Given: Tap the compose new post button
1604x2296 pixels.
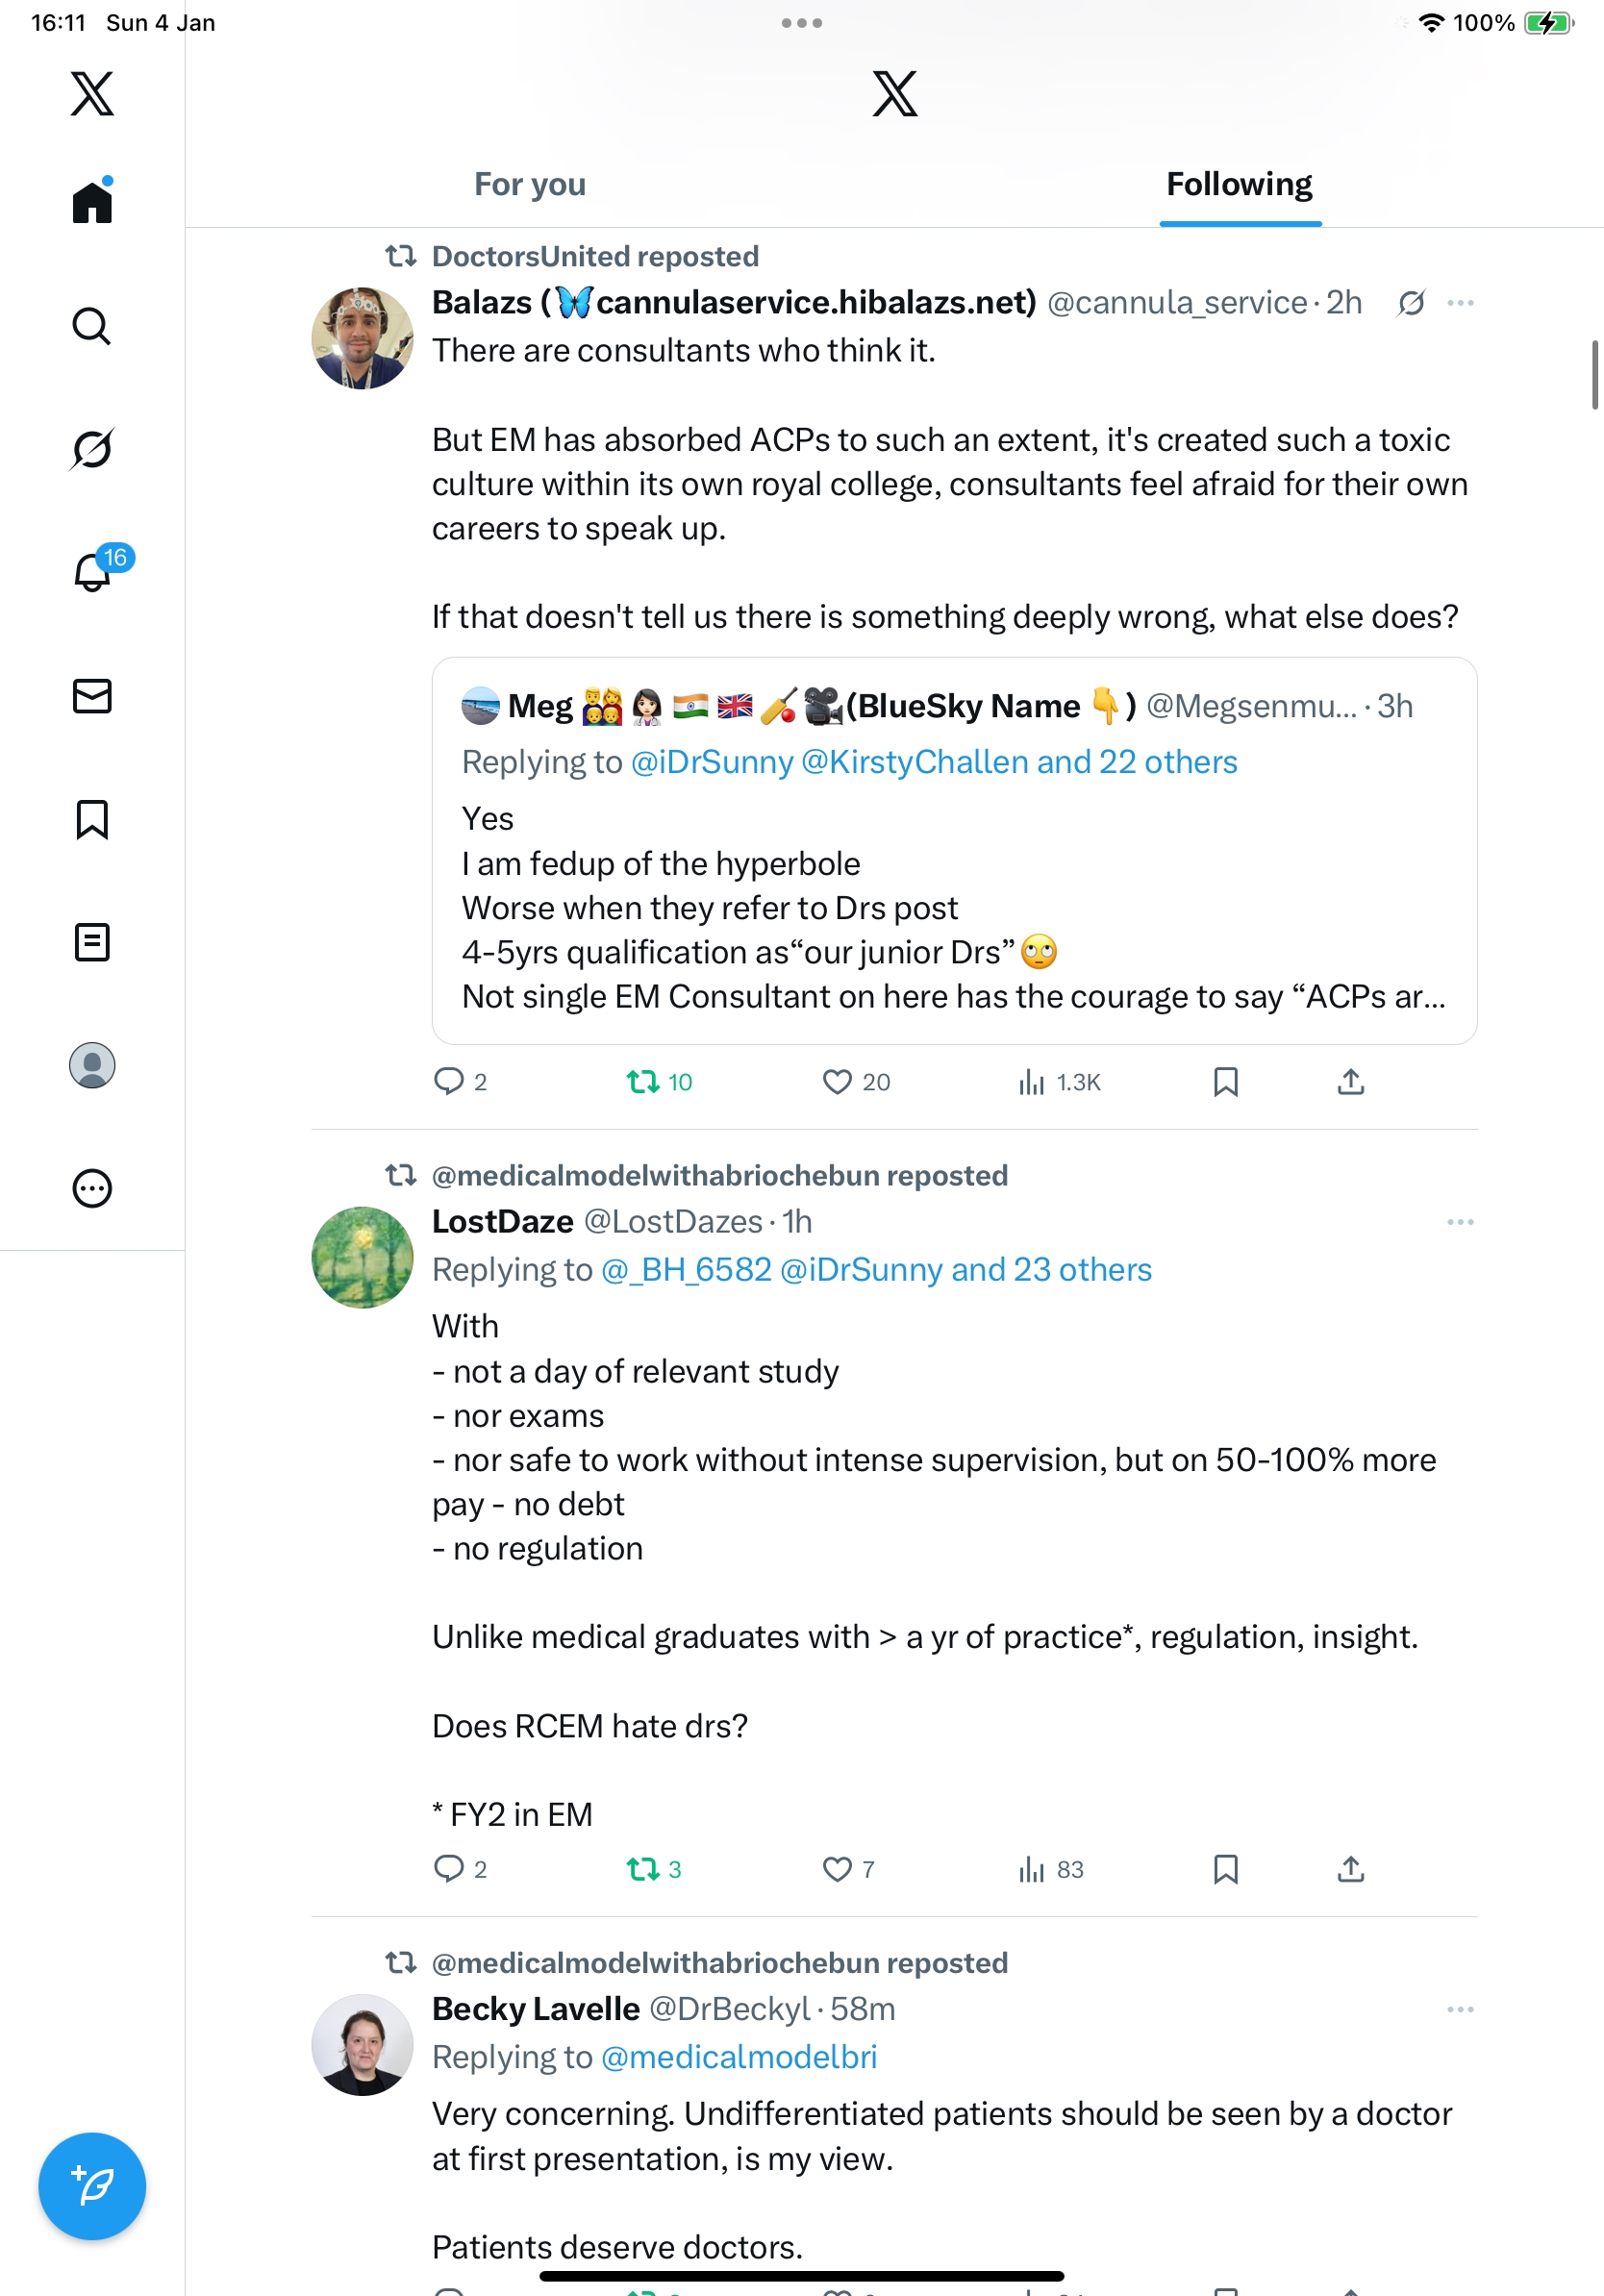Looking at the screenshot, I should coord(92,2185).
